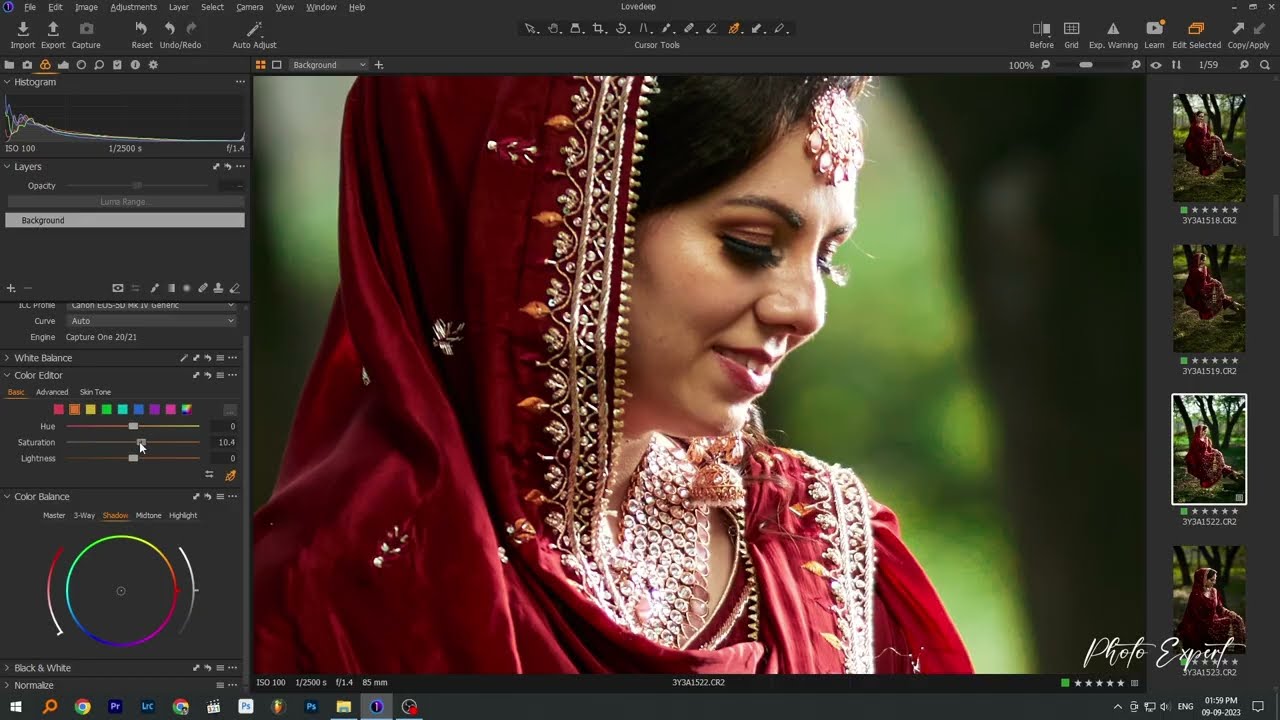Click the browser search magnifier icon
Image resolution: width=1280 pixels, height=720 pixels.
[x=1264, y=65]
